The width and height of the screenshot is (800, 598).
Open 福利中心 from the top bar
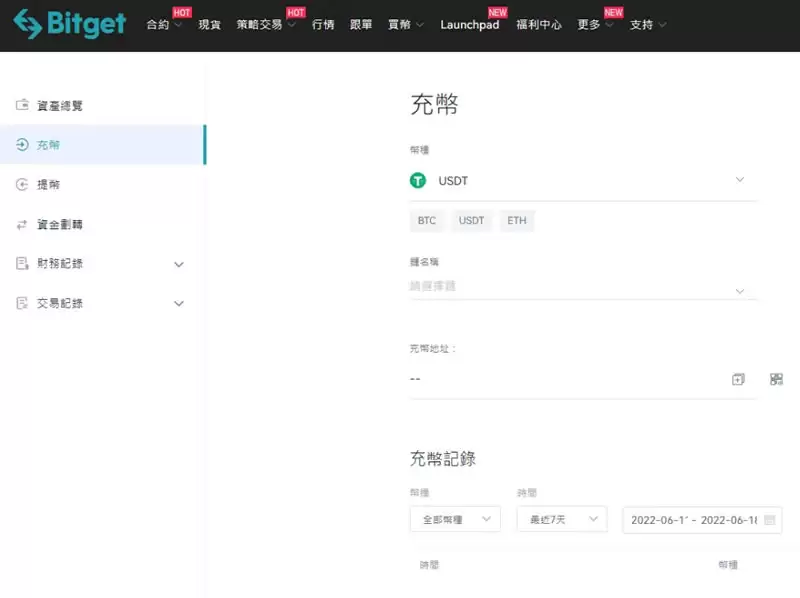pyautogui.click(x=540, y=25)
